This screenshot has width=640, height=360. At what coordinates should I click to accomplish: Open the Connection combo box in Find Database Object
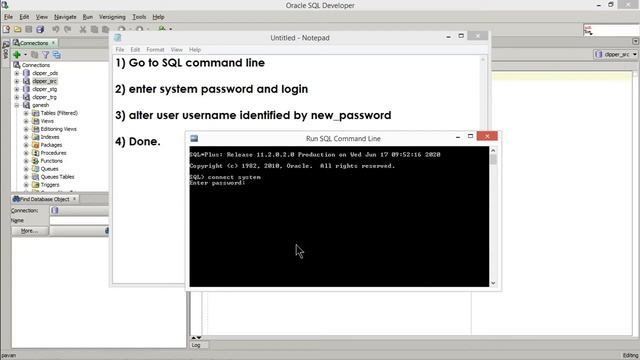pyautogui.click(x=79, y=211)
